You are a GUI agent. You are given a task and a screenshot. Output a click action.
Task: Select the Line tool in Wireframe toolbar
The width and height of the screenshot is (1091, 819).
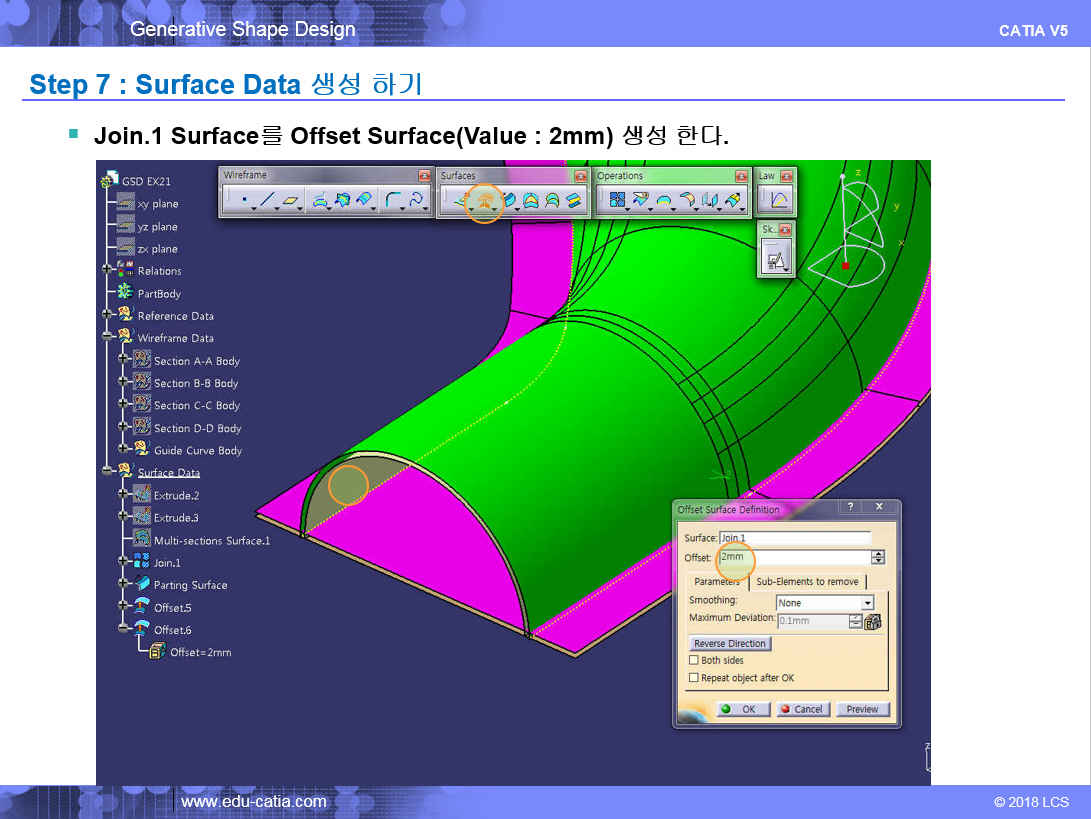coord(266,201)
